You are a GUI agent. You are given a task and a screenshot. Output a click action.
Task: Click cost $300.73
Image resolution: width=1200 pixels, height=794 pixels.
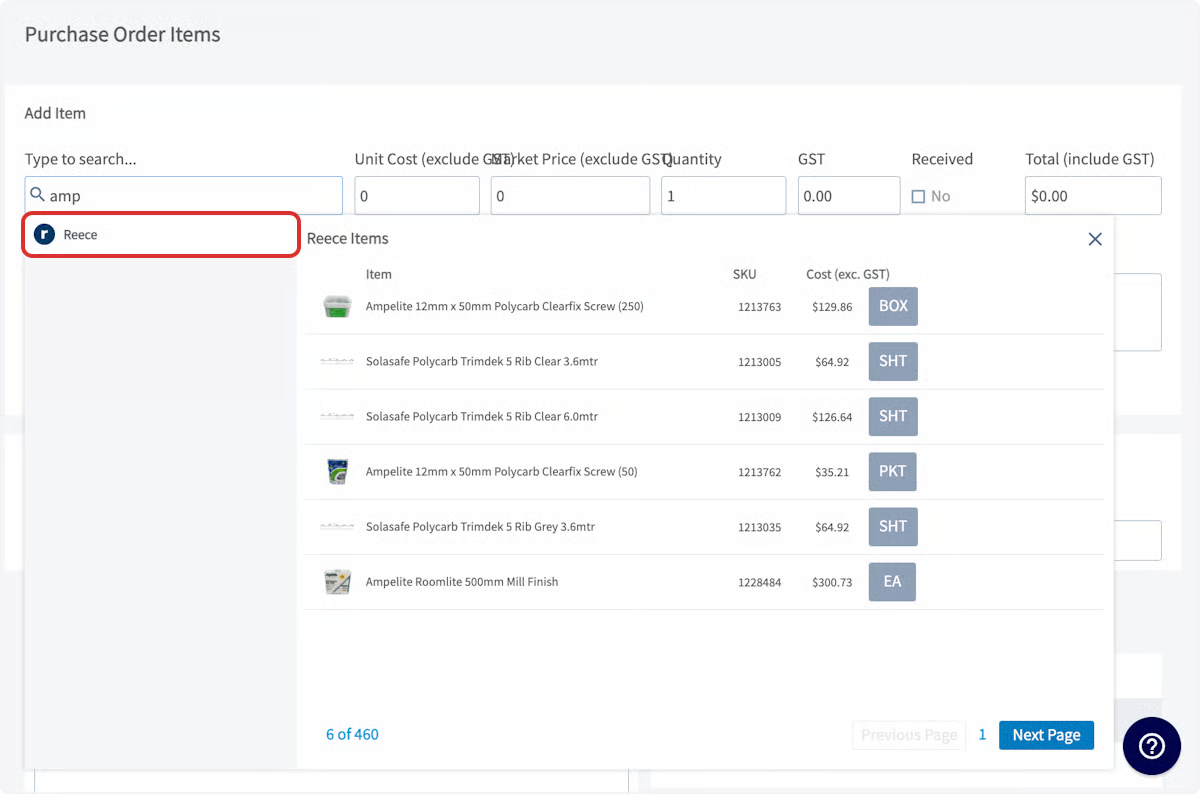click(832, 582)
